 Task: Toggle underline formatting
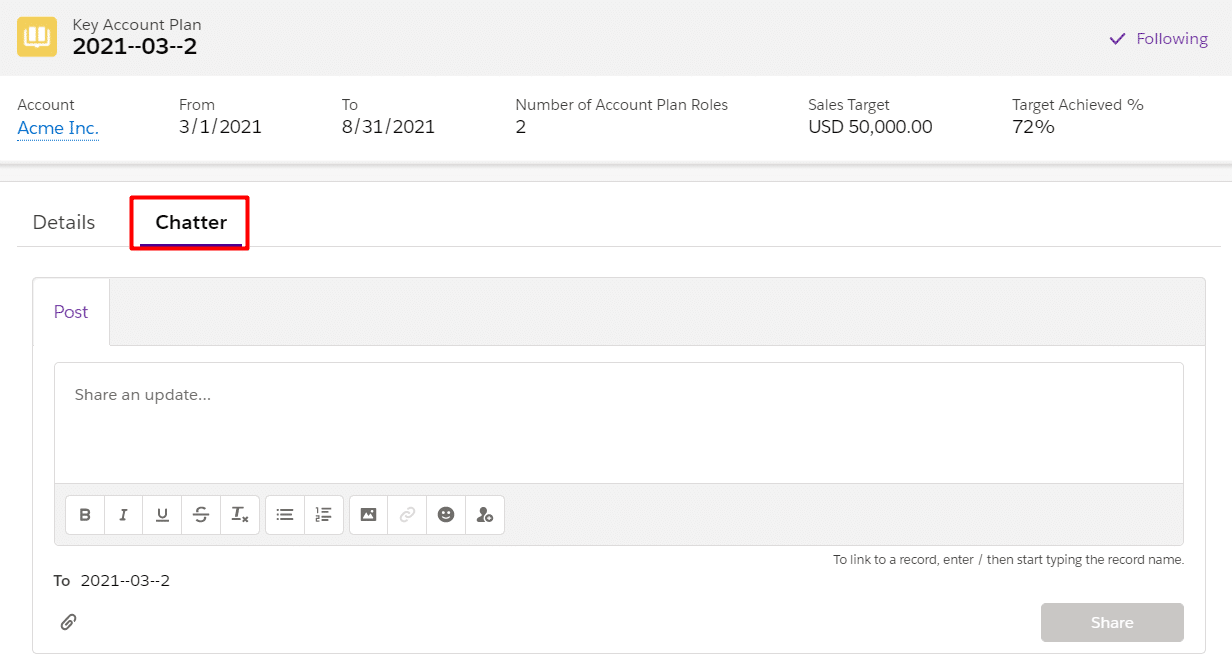[x=162, y=515]
